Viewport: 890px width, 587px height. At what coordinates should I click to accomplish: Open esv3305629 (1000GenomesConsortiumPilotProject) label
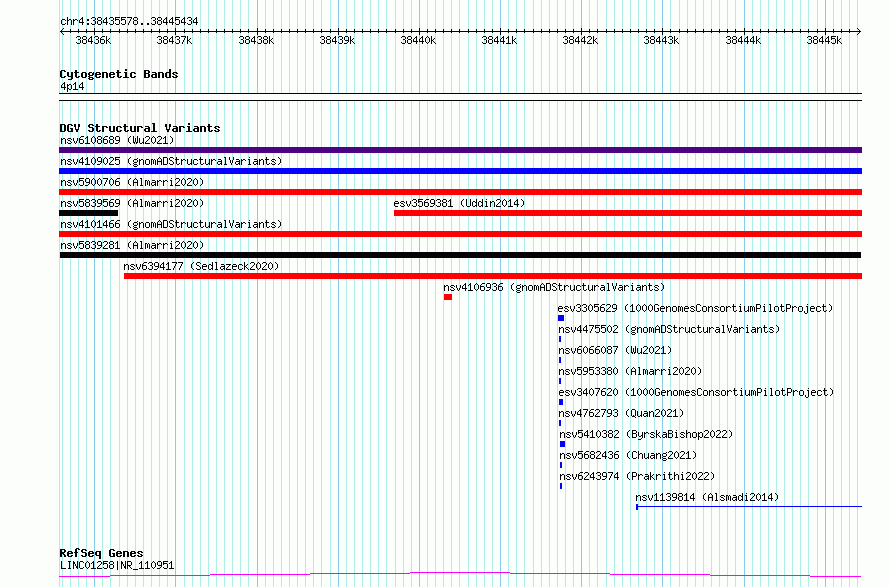point(695,308)
